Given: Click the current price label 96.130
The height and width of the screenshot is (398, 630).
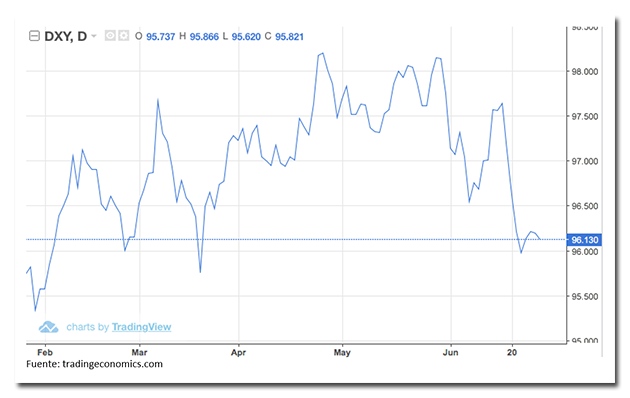Looking at the screenshot, I should (584, 240).
